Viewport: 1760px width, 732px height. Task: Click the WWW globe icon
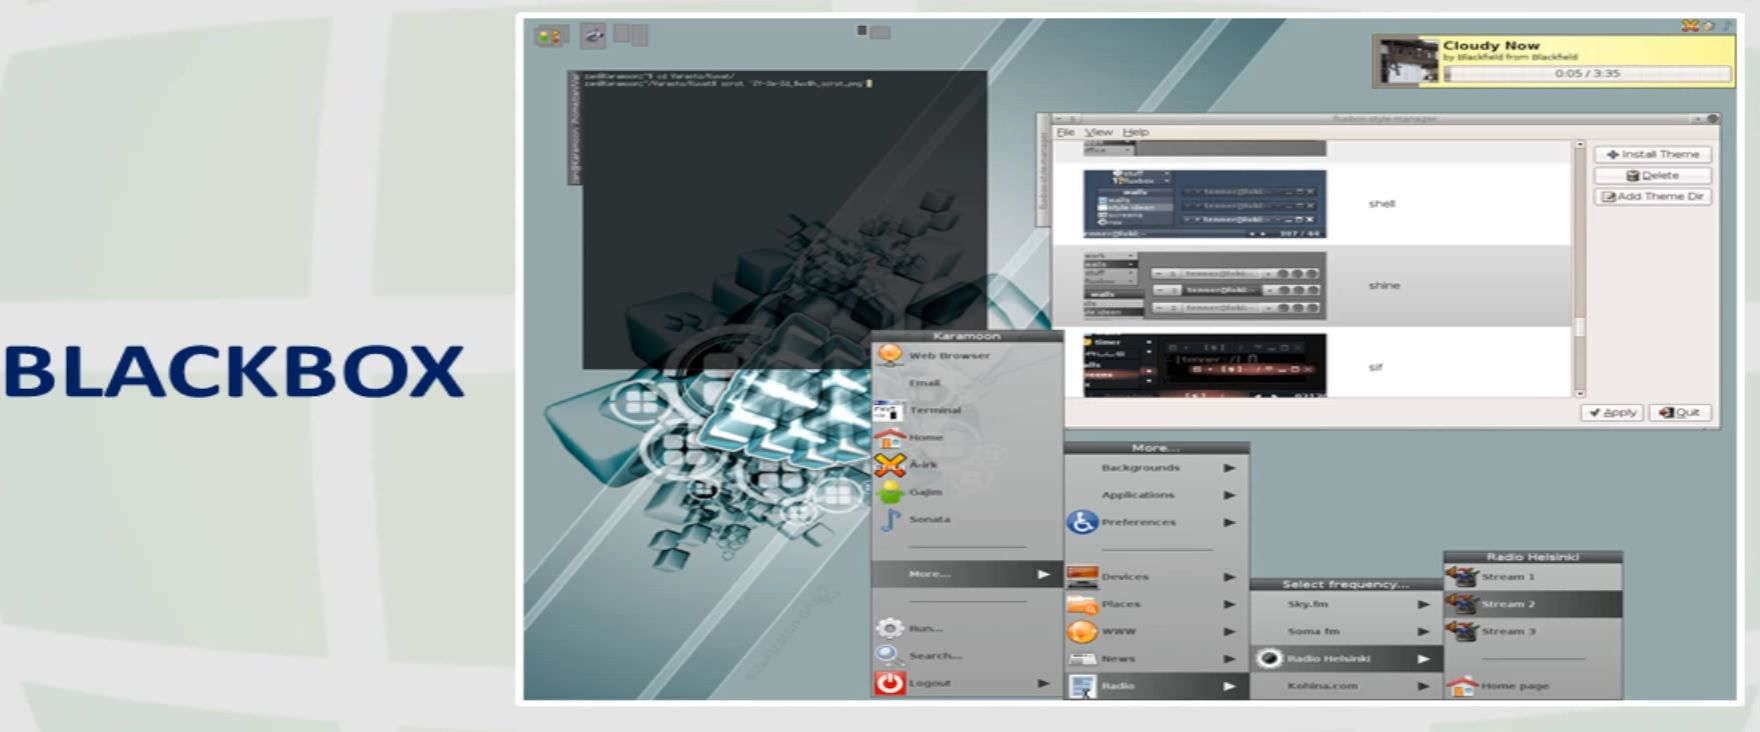pyautogui.click(x=1082, y=632)
